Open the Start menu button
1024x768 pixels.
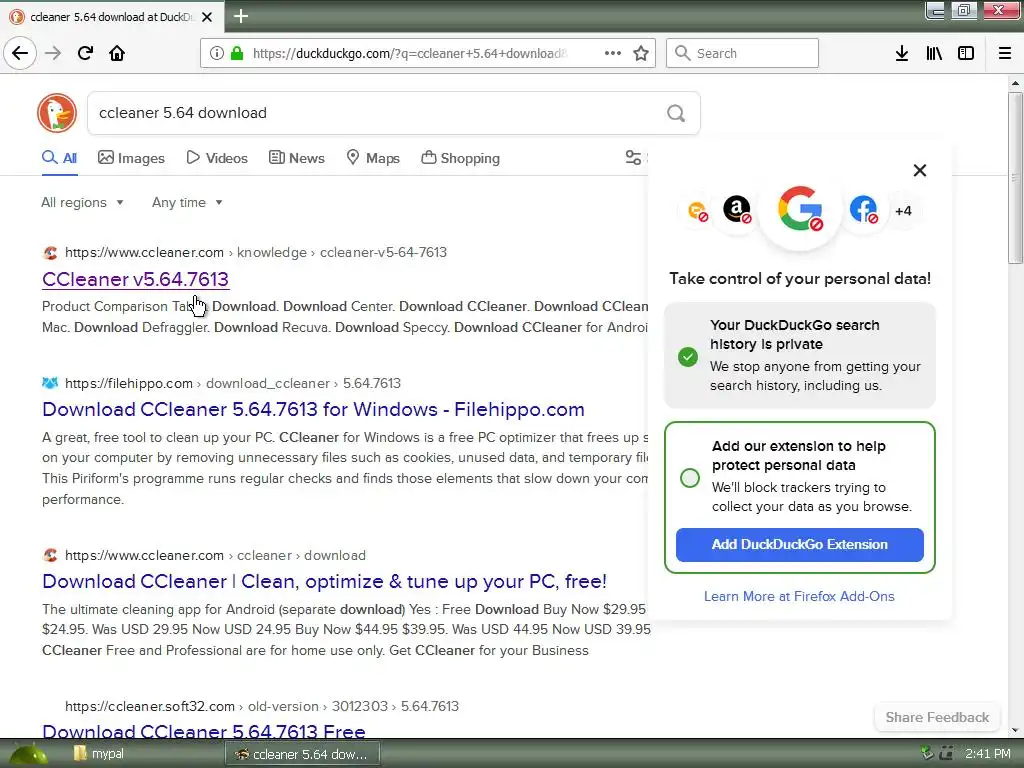(27, 754)
